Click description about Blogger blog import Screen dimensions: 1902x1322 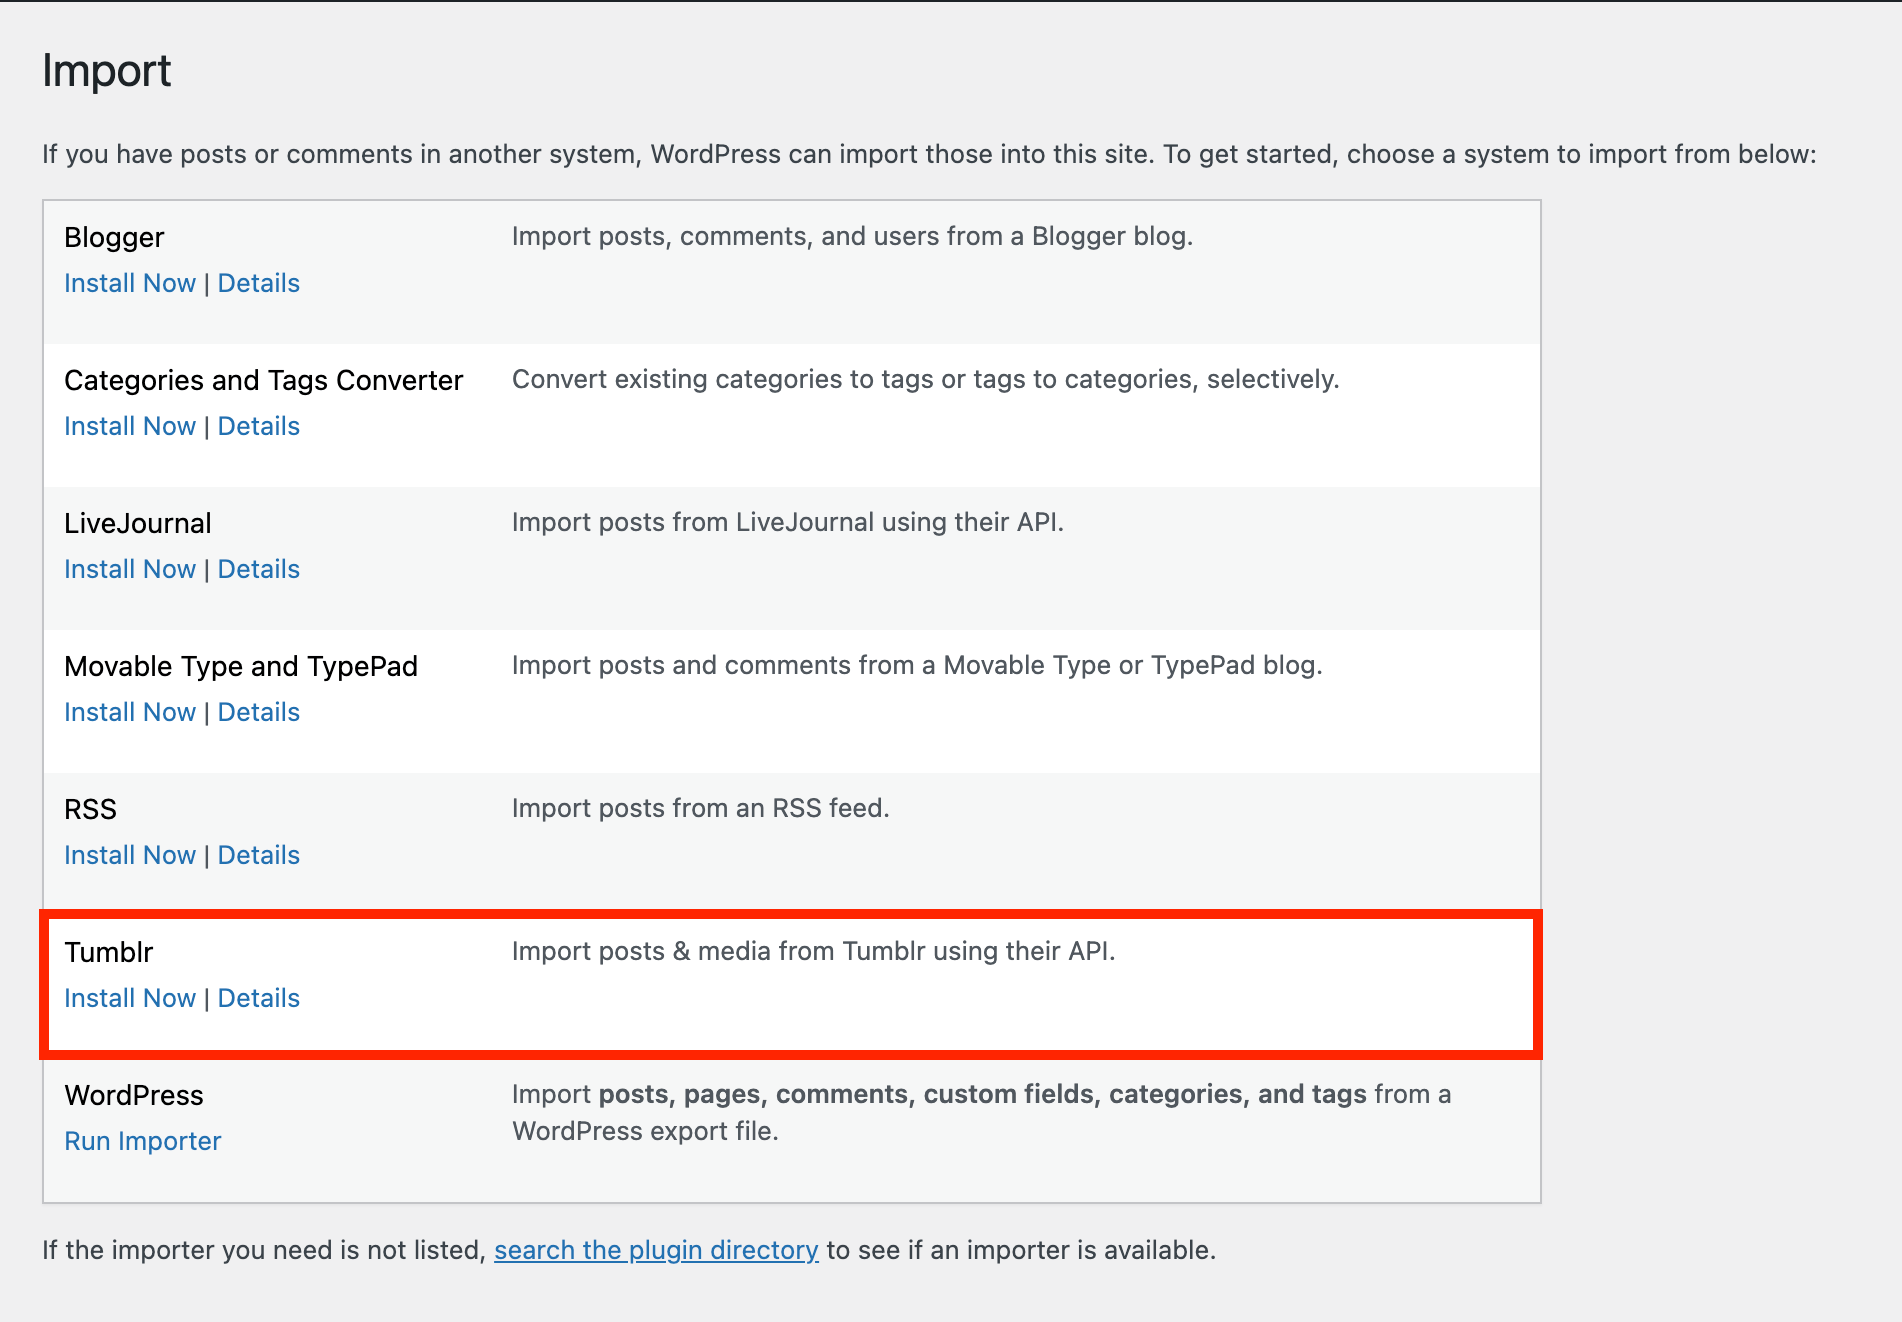853,237
